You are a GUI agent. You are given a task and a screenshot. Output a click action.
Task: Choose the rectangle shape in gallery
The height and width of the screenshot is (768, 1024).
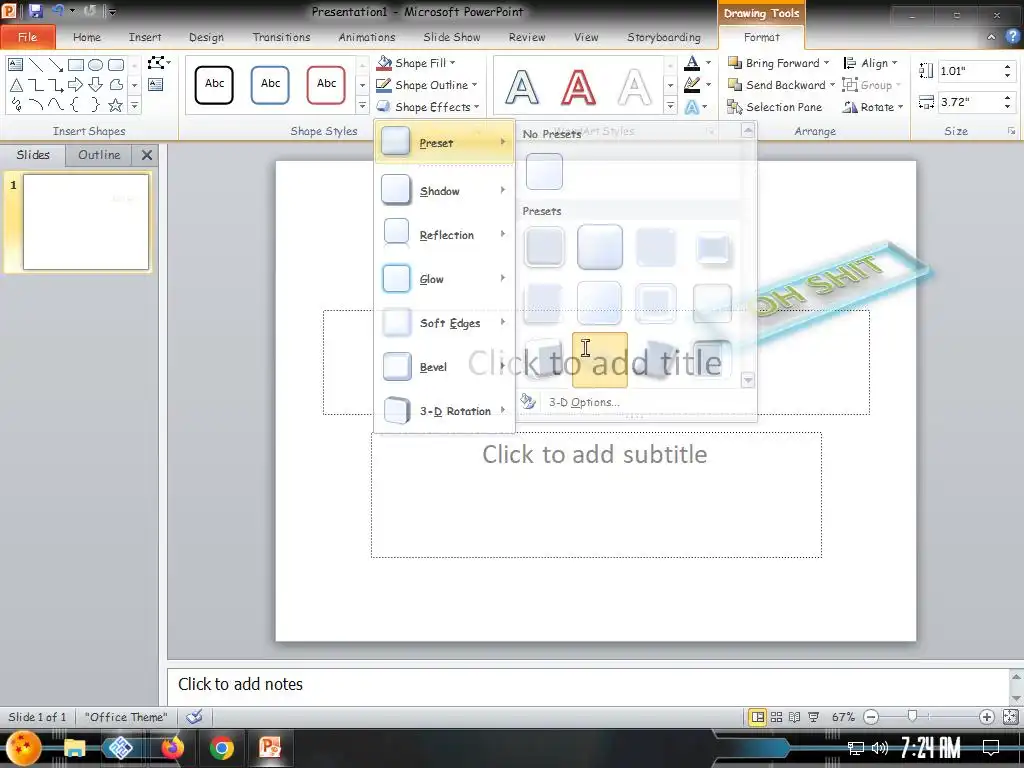[76, 65]
